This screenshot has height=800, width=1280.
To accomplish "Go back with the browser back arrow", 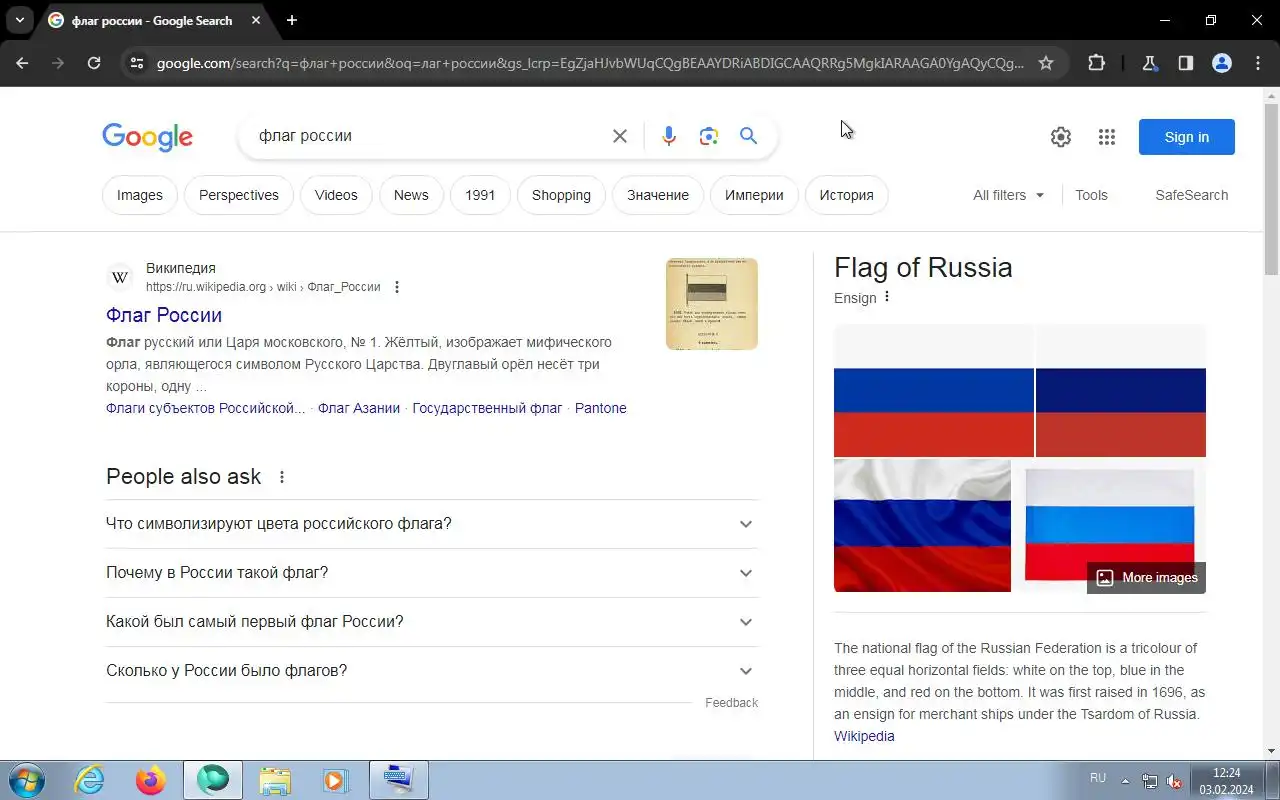I will 22,63.
